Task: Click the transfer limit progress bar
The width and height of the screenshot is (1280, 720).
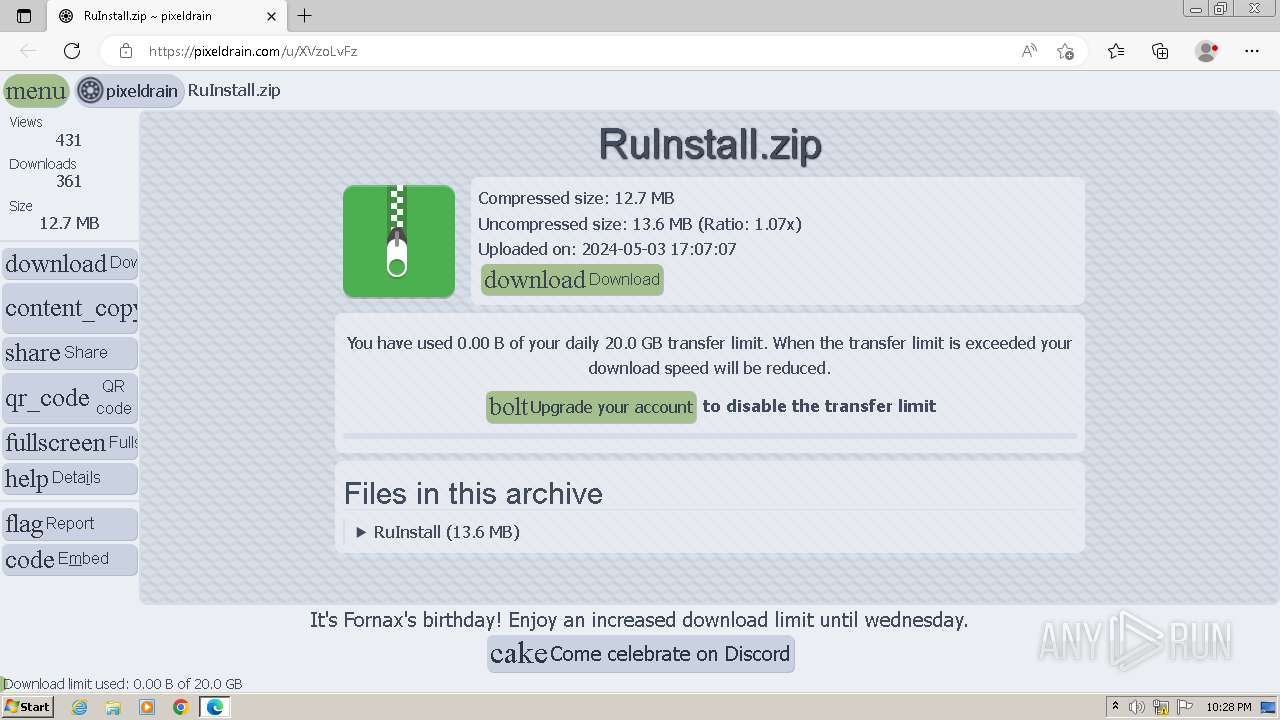Action: (710, 436)
